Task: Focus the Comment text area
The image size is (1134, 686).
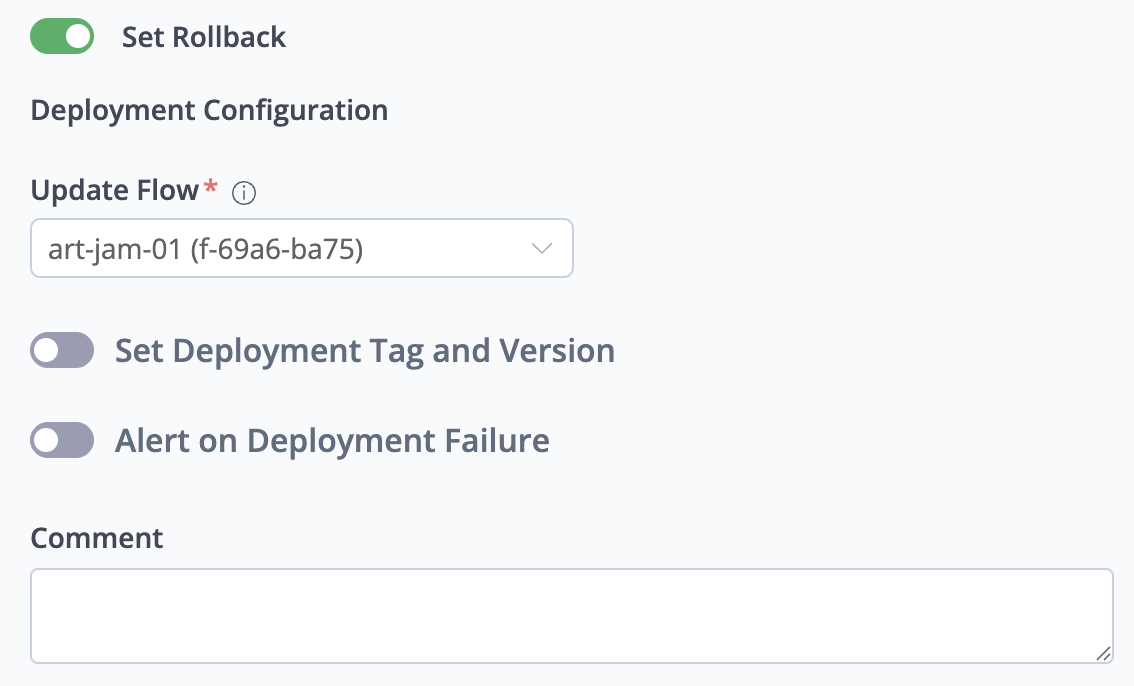Action: pyautogui.click(x=570, y=615)
